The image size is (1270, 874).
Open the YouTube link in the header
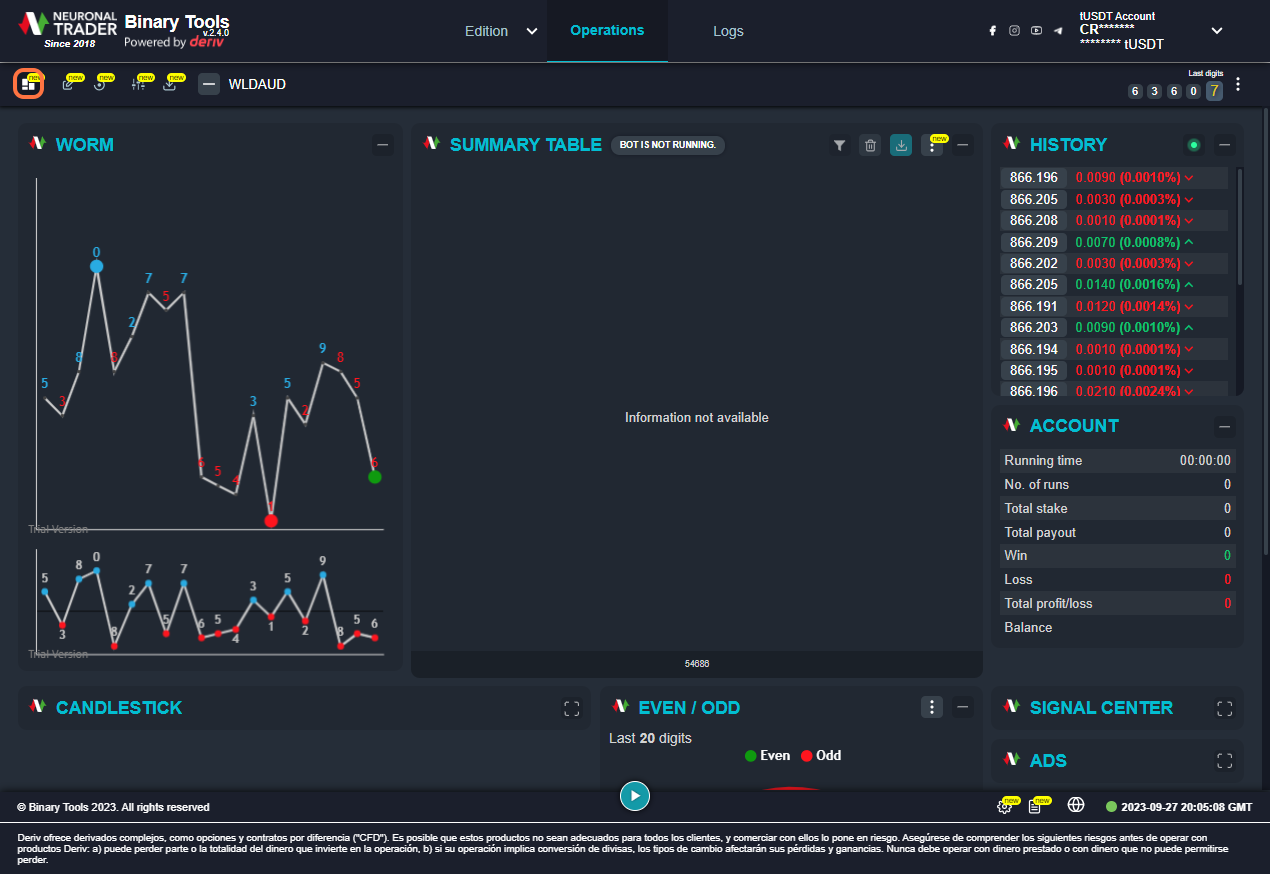1037,31
